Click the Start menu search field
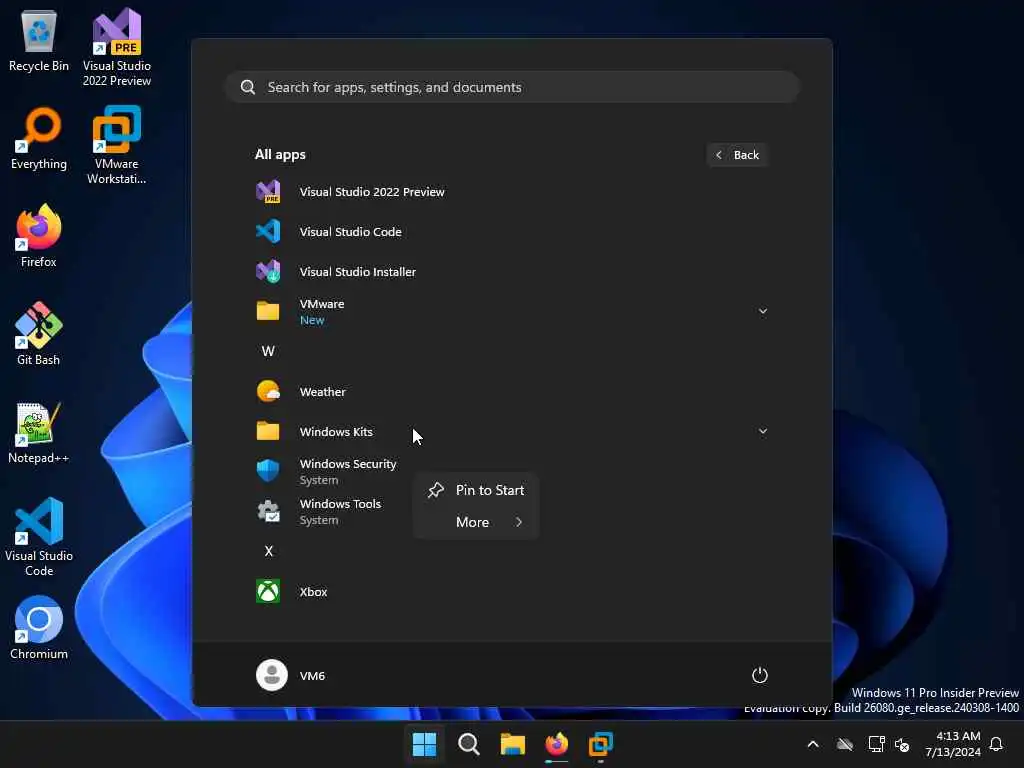The height and width of the screenshot is (768, 1024). pos(513,88)
